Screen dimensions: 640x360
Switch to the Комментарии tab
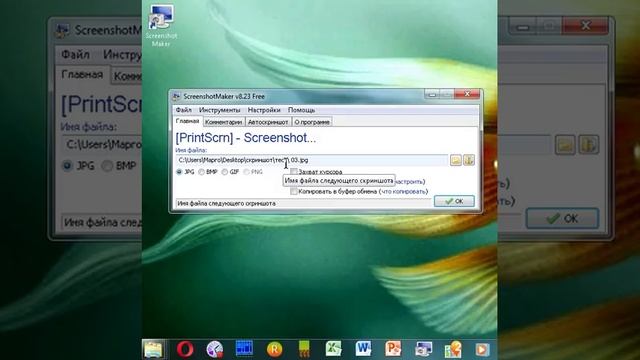tap(224, 122)
